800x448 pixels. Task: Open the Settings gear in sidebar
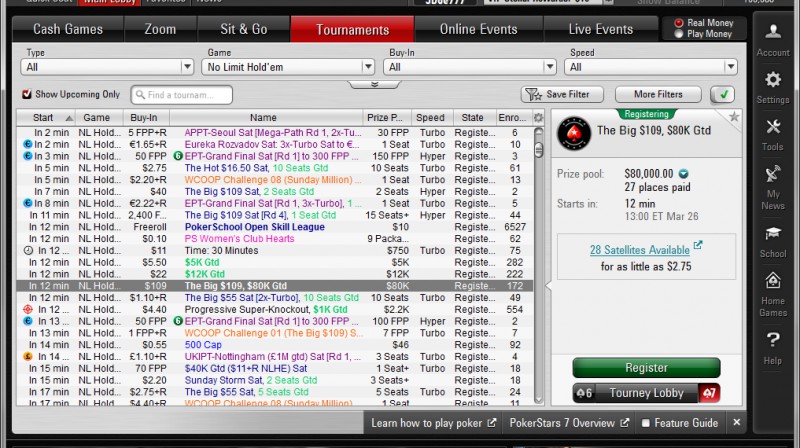point(773,80)
